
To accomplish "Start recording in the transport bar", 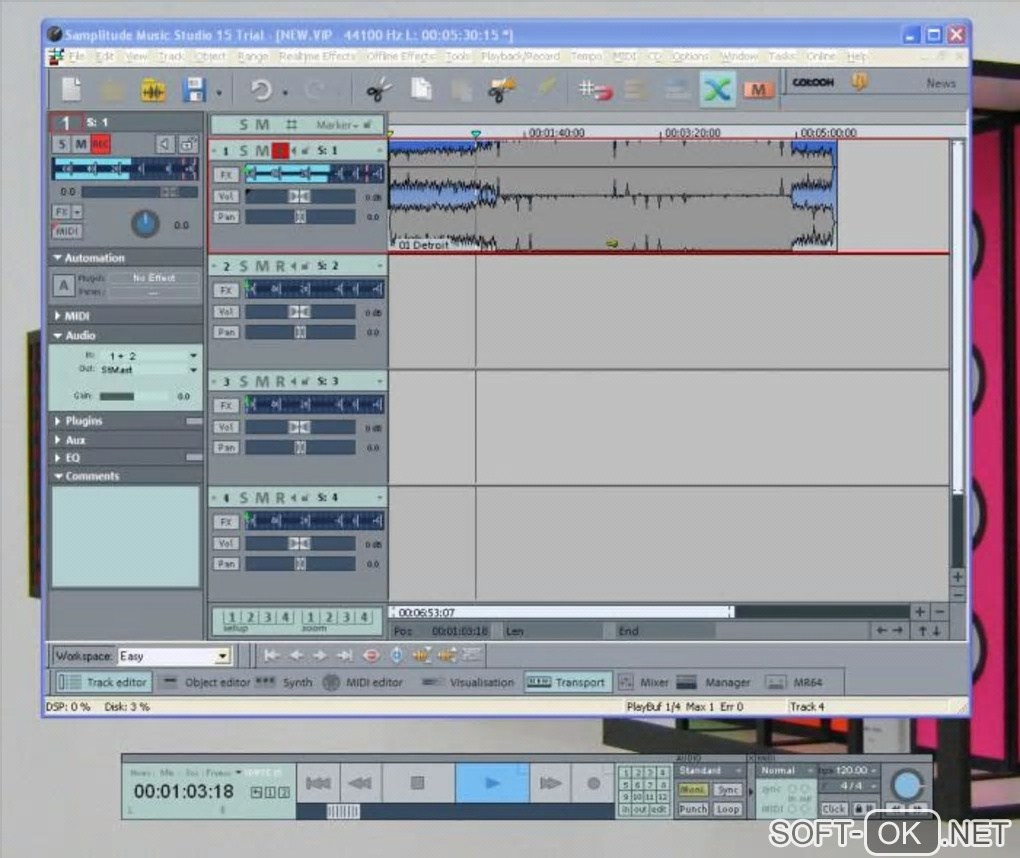I will coord(593,783).
